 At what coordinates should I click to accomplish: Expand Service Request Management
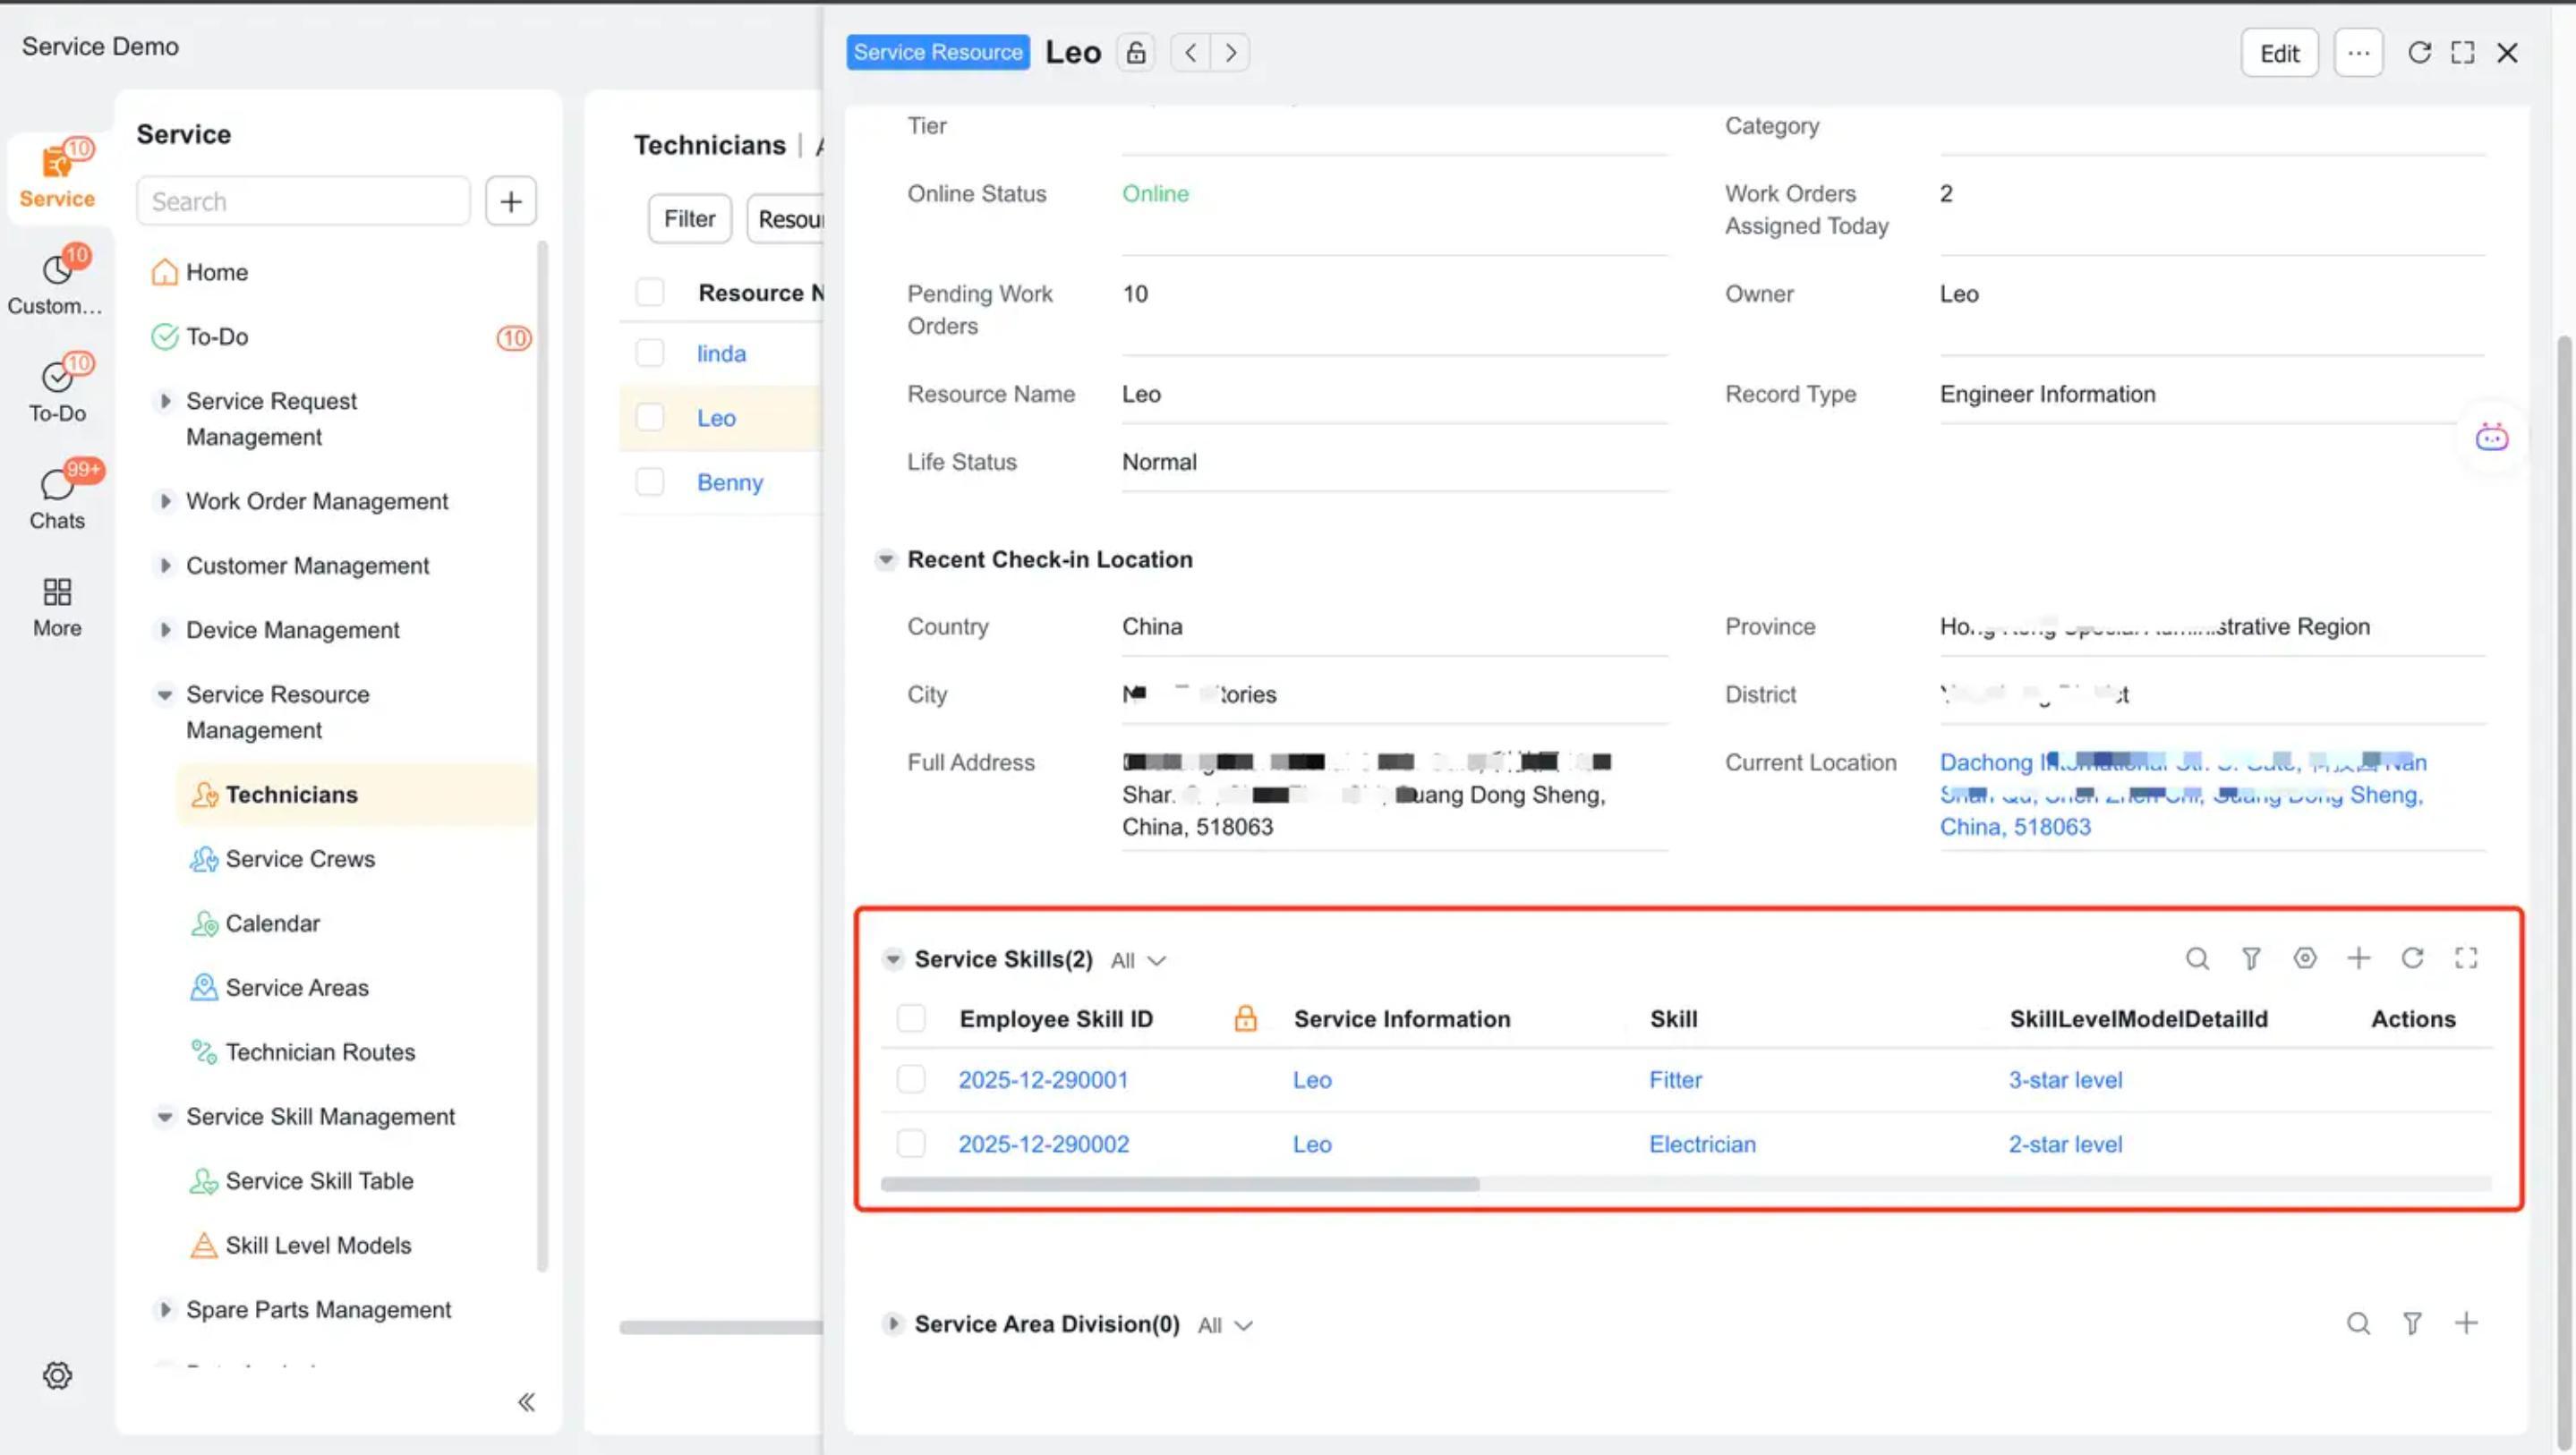165,401
